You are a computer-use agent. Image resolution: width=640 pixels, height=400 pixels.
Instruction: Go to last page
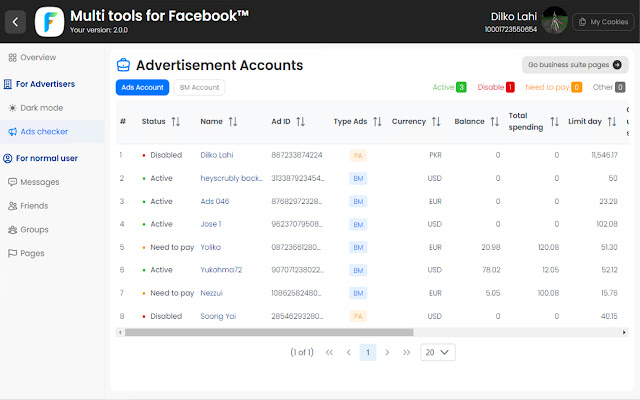(x=407, y=352)
